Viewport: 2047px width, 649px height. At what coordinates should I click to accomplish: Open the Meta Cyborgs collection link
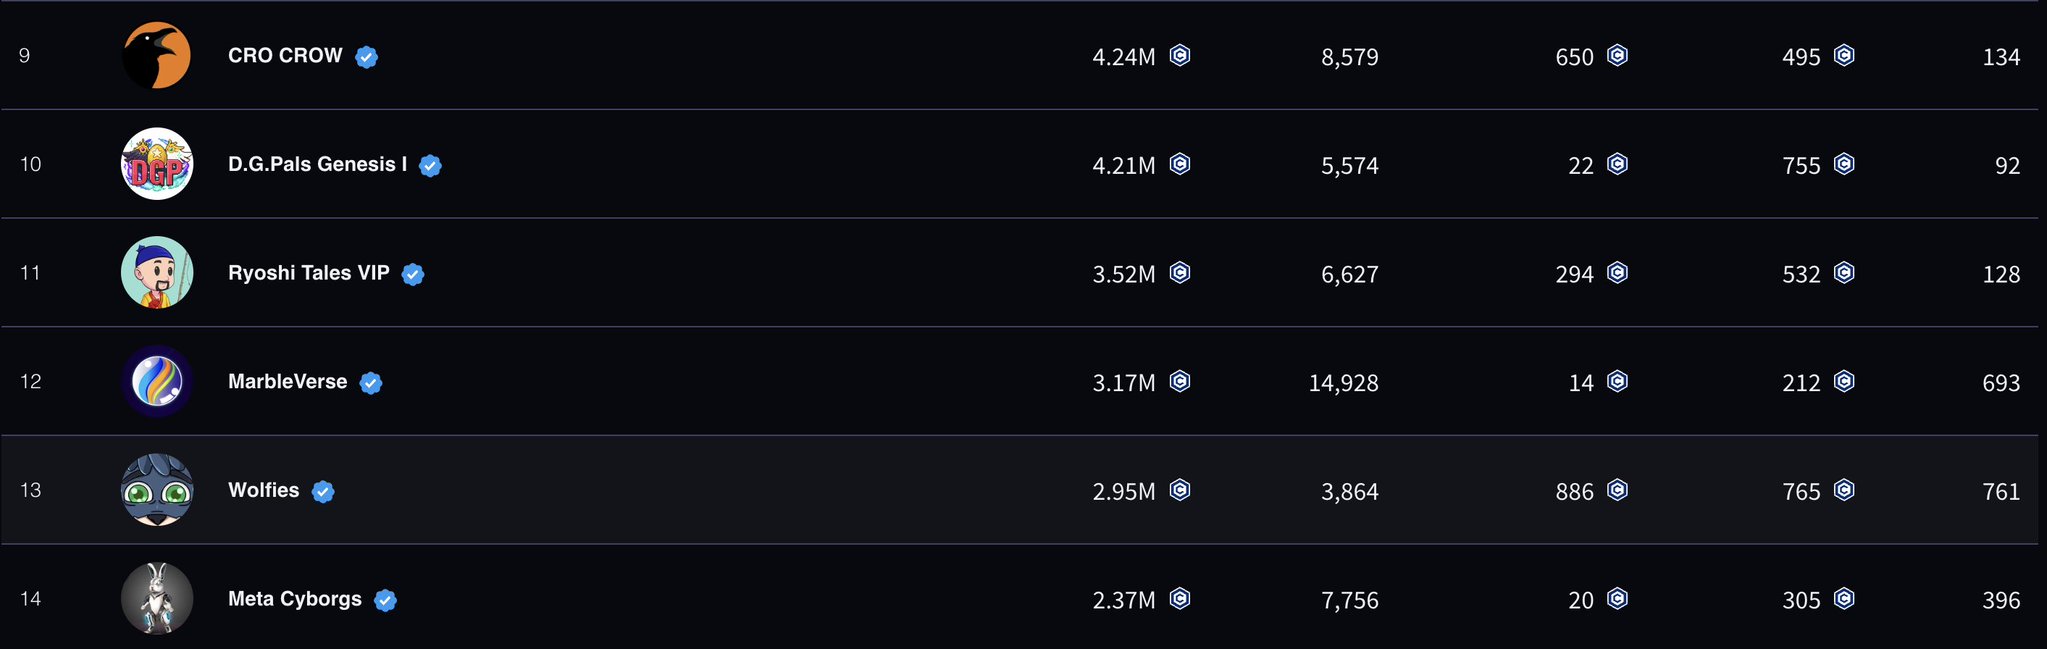295,599
